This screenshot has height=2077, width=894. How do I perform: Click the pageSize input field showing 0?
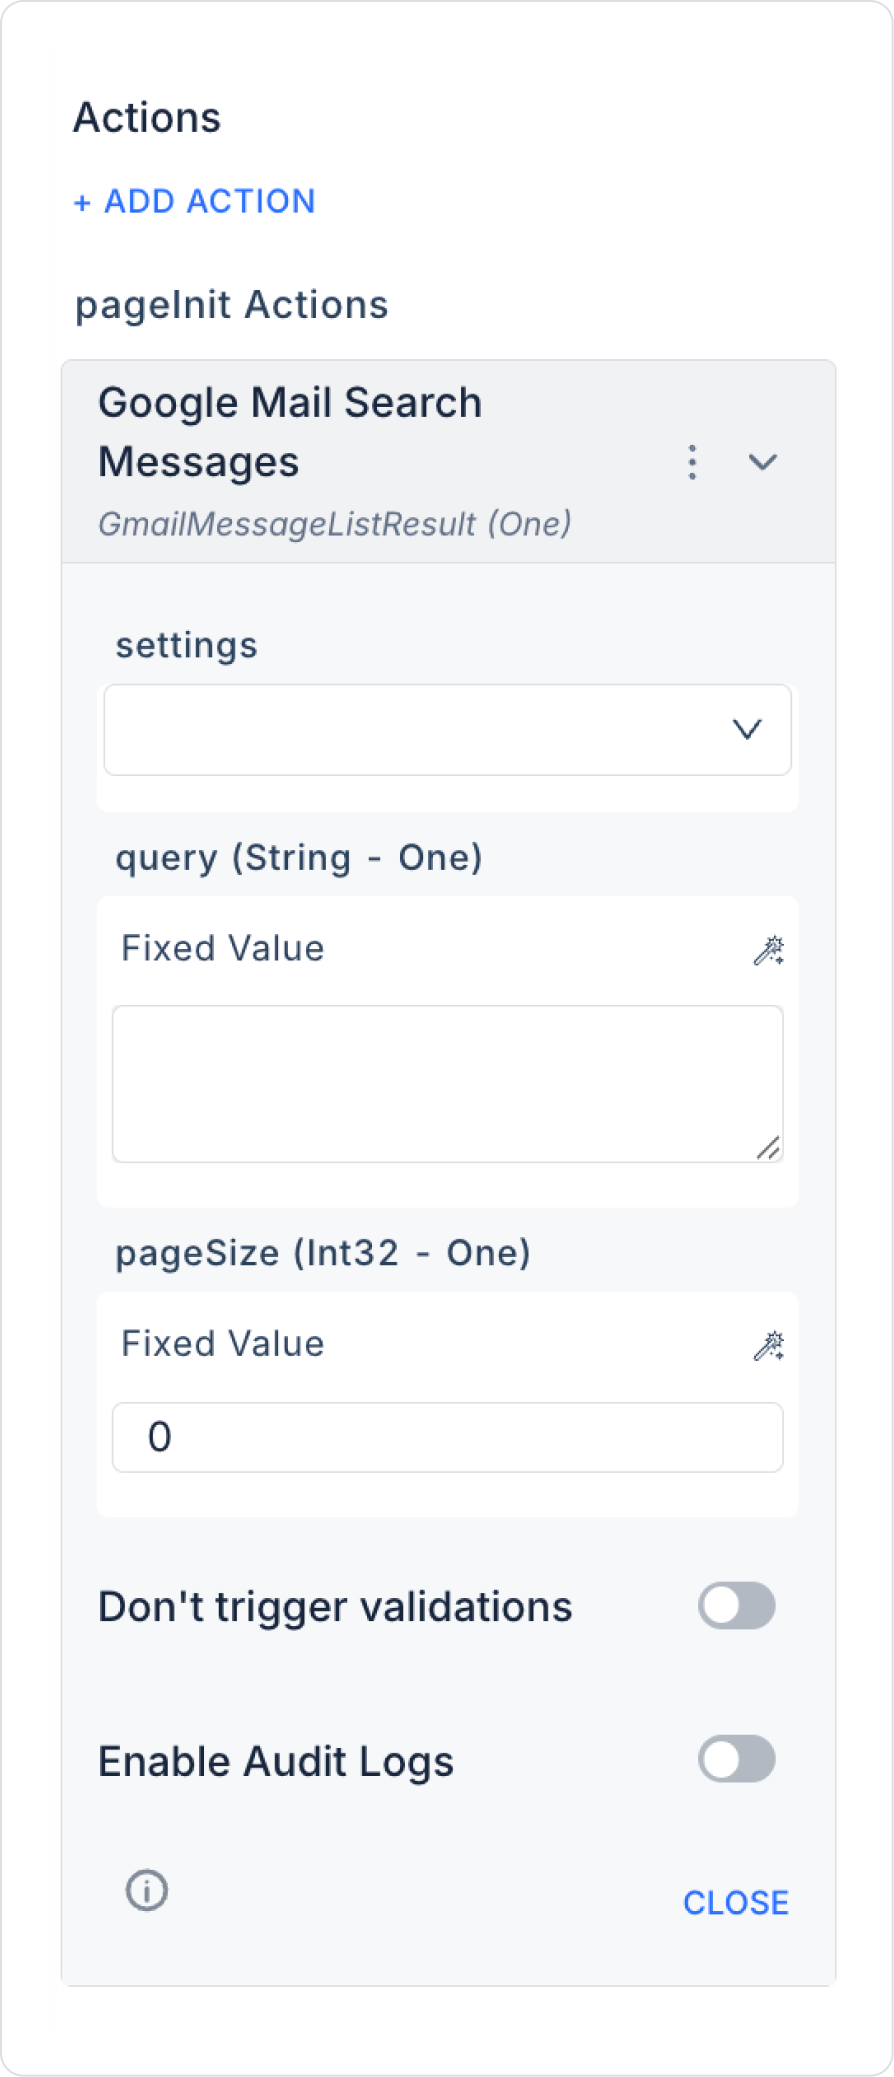pos(447,1437)
